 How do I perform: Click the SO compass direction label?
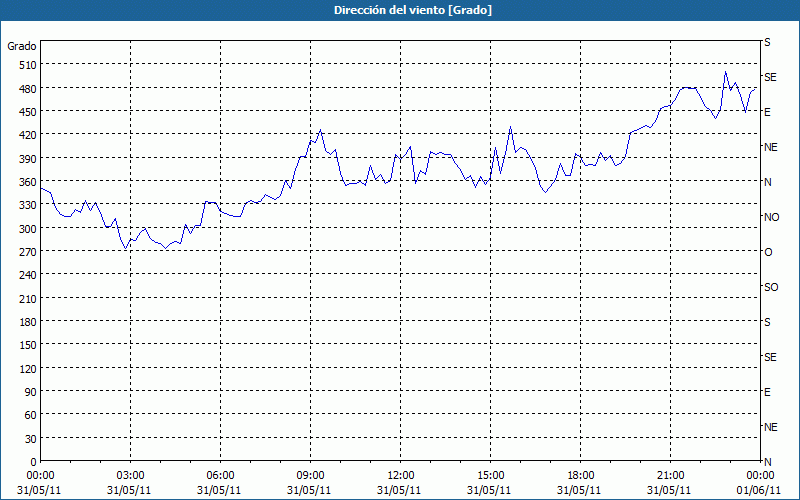[x=771, y=287]
